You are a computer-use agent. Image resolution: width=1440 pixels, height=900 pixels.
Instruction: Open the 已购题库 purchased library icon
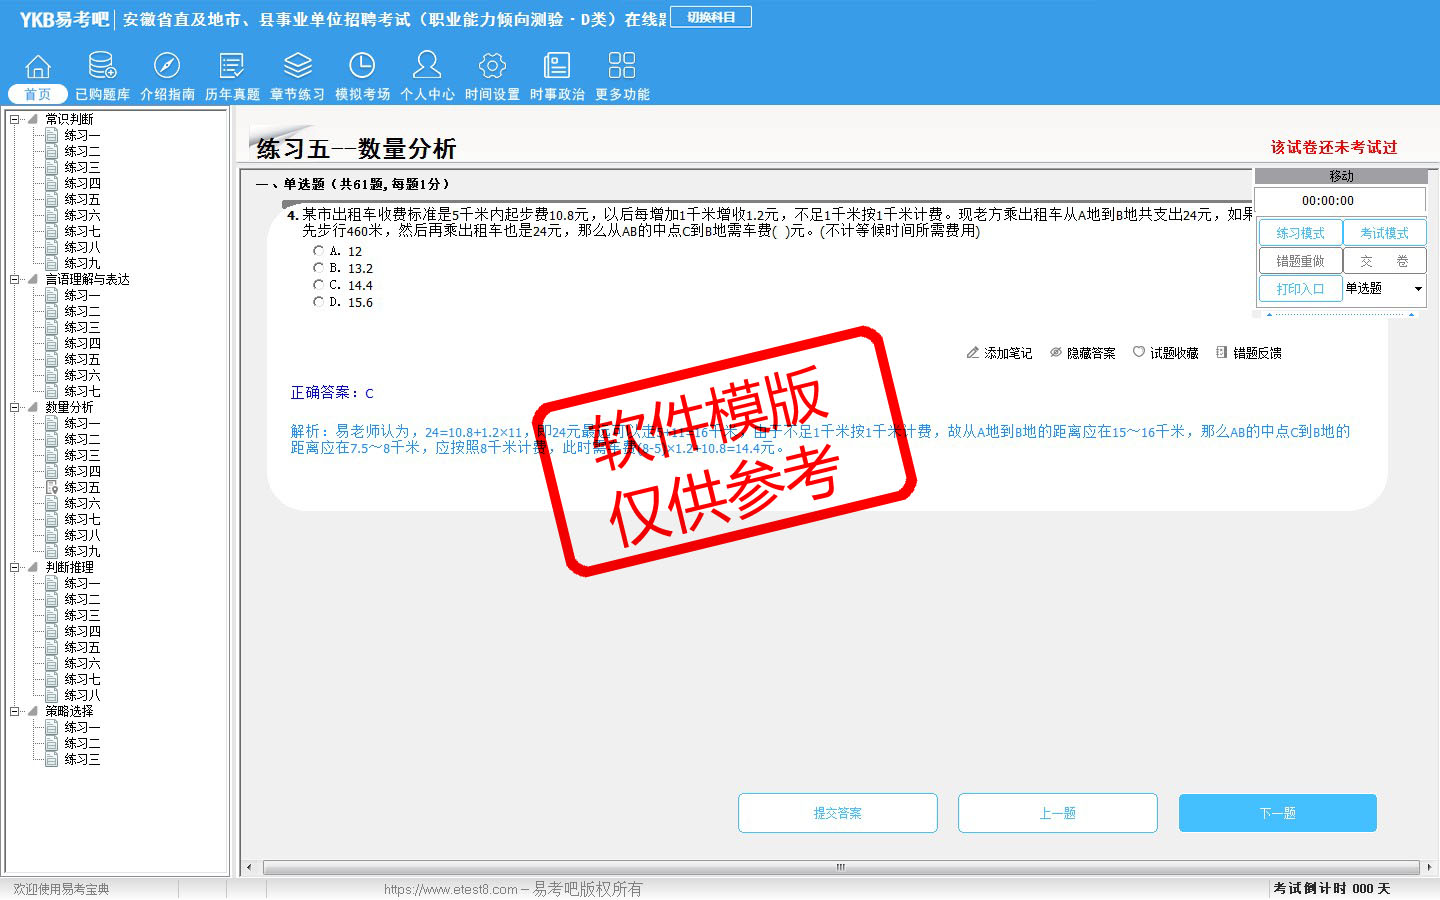(x=102, y=67)
